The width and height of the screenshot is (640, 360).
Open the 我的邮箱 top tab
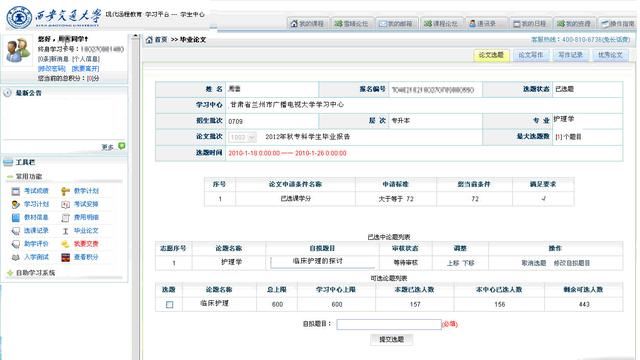click(x=395, y=24)
